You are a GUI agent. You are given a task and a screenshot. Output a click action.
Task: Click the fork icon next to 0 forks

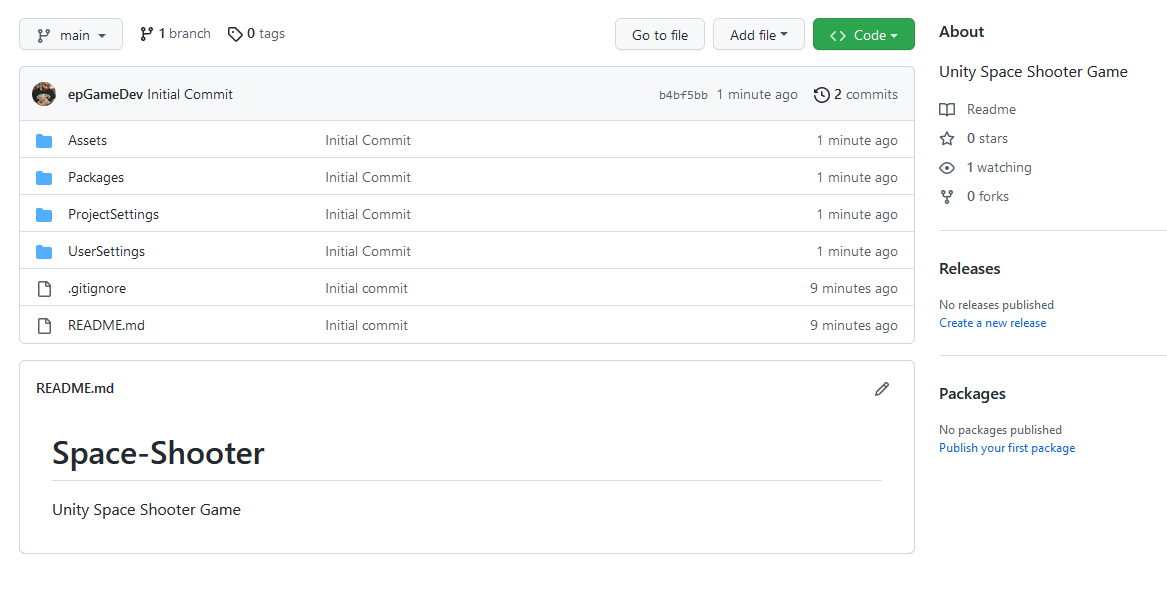pos(946,196)
